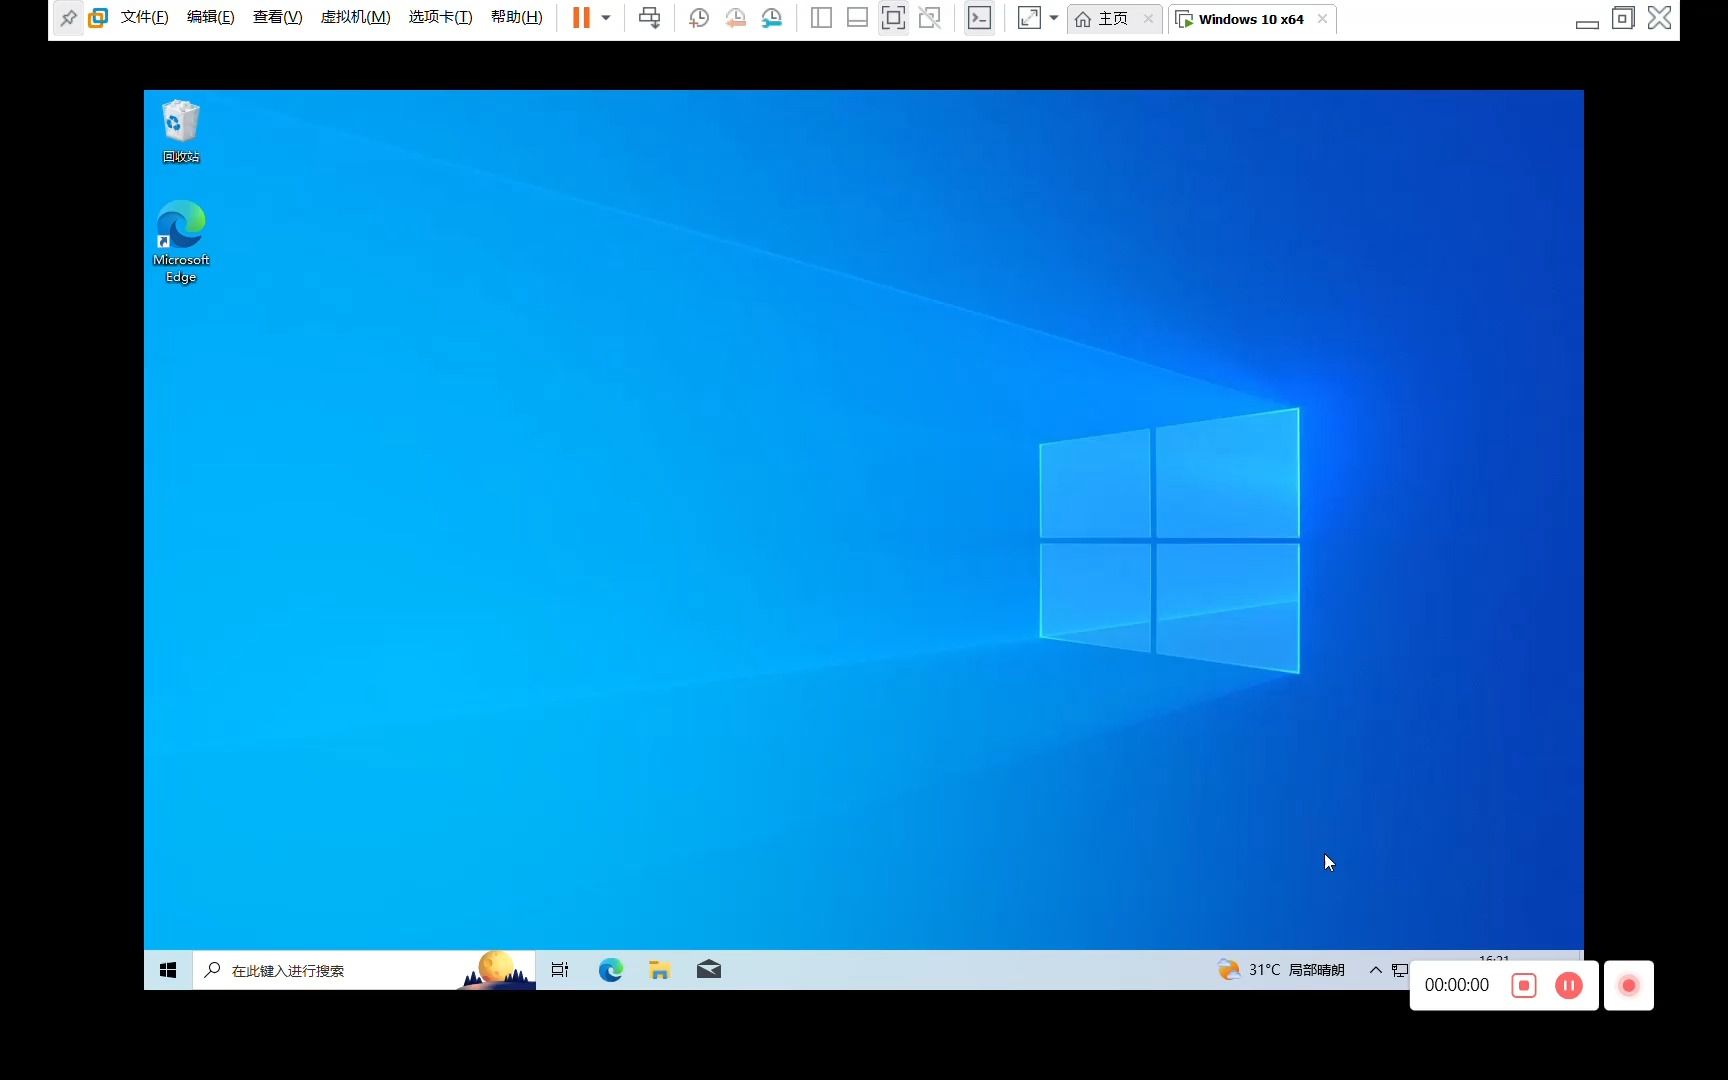Viewport: 1728px width, 1080px height.
Task: Pause the virtual machine with orange suspend button
Action: (x=581, y=18)
